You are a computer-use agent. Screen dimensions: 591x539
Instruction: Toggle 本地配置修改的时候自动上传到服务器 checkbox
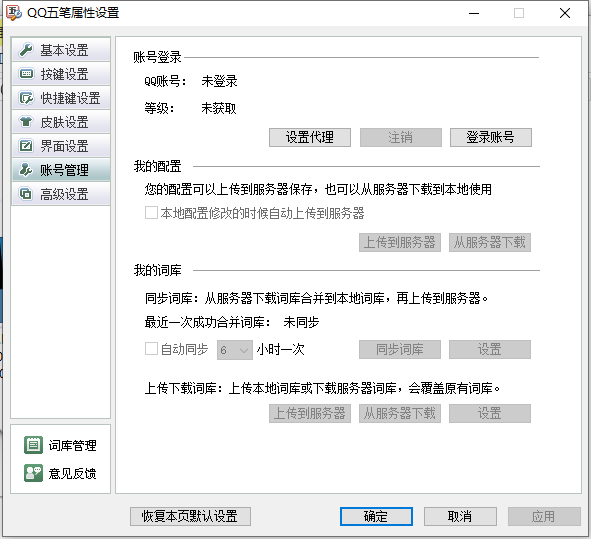tap(152, 213)
